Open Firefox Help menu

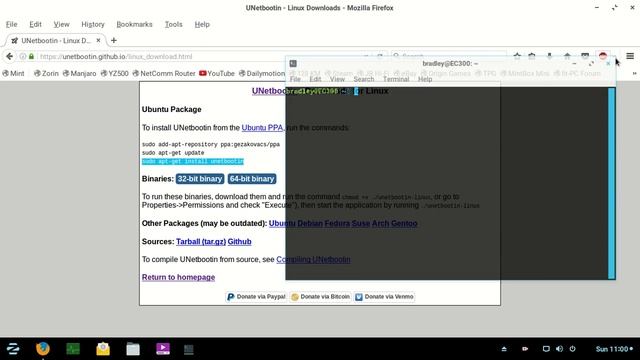202,24
